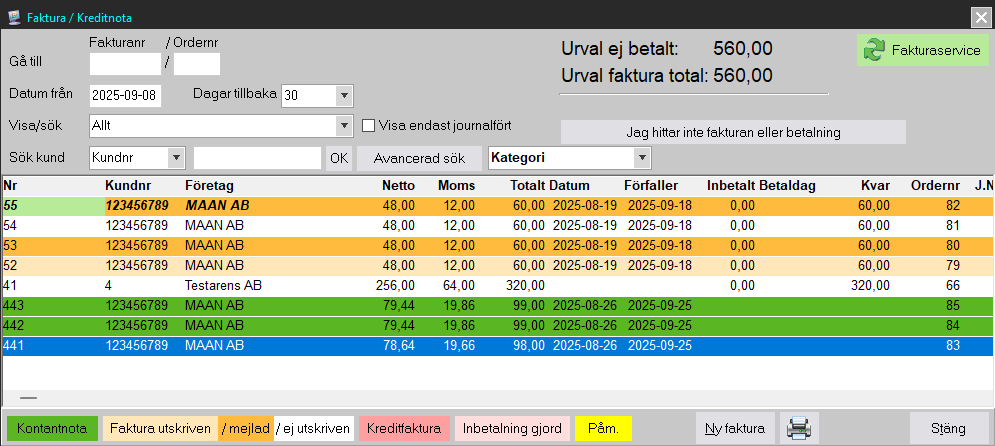This screenshot has width=995, height=446.
Task: Create a new invoice with Ny faktura
Action: [x=735, y=428]
